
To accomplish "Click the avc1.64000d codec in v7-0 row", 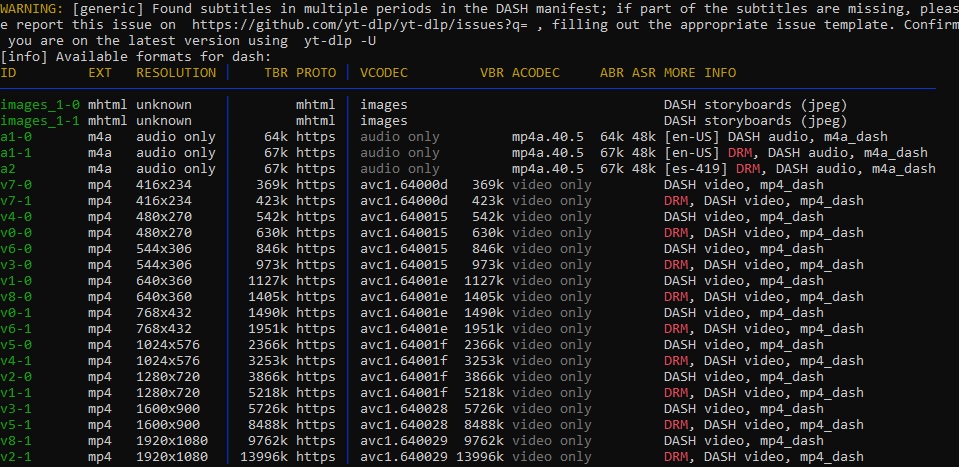I will point(404,185).
